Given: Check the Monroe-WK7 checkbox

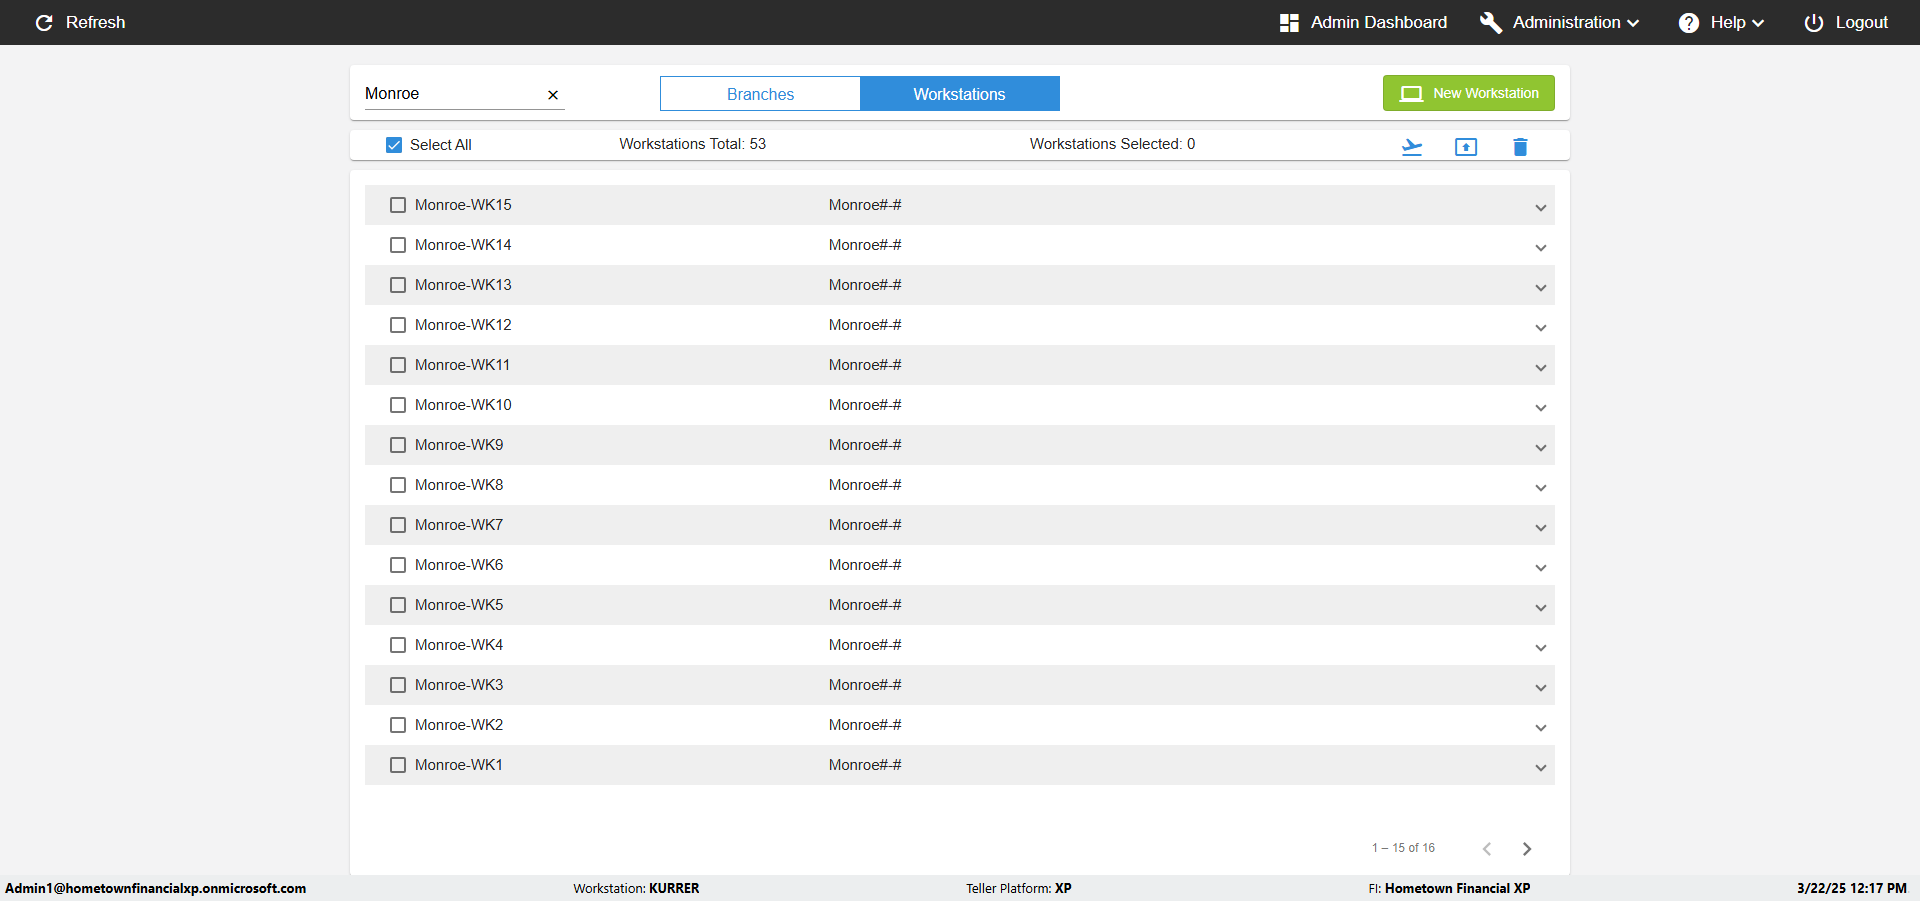Looking at the screenshot, I should (398, 525).
